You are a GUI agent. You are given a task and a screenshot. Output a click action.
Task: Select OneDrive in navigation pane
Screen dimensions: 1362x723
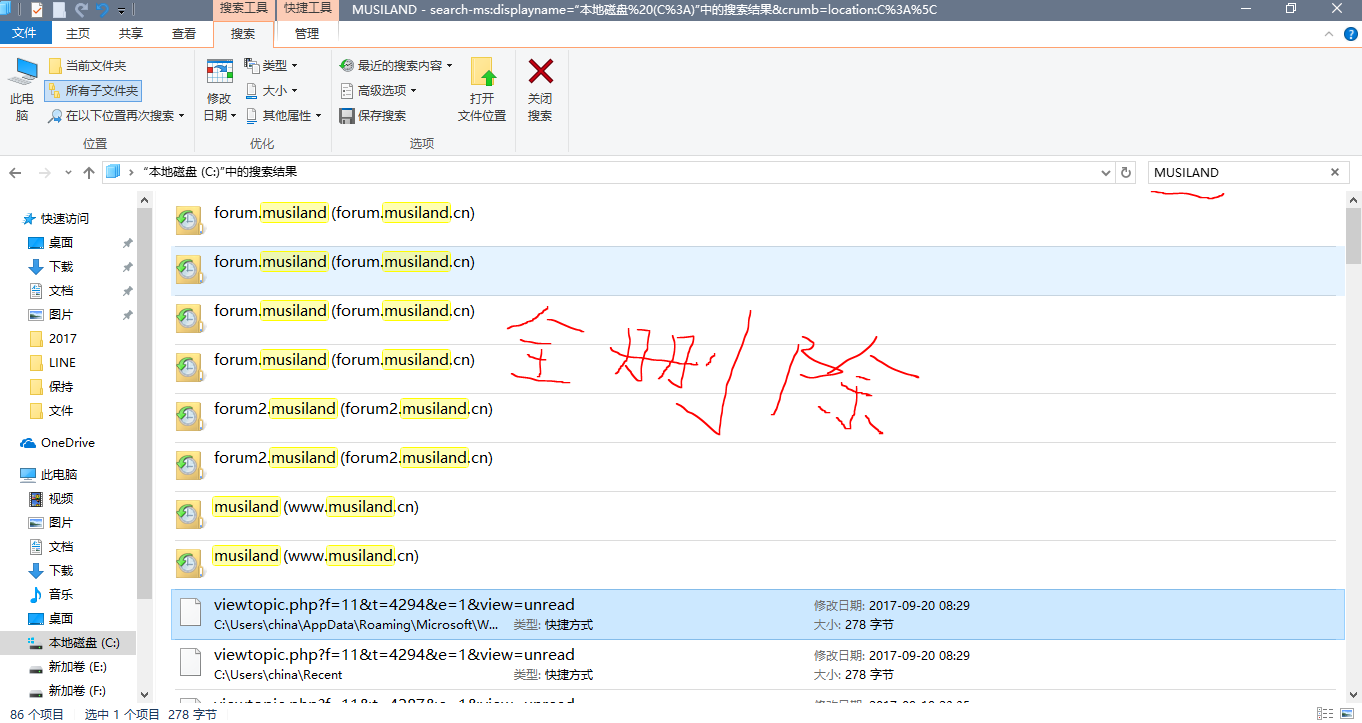click(x=67, y=443)
